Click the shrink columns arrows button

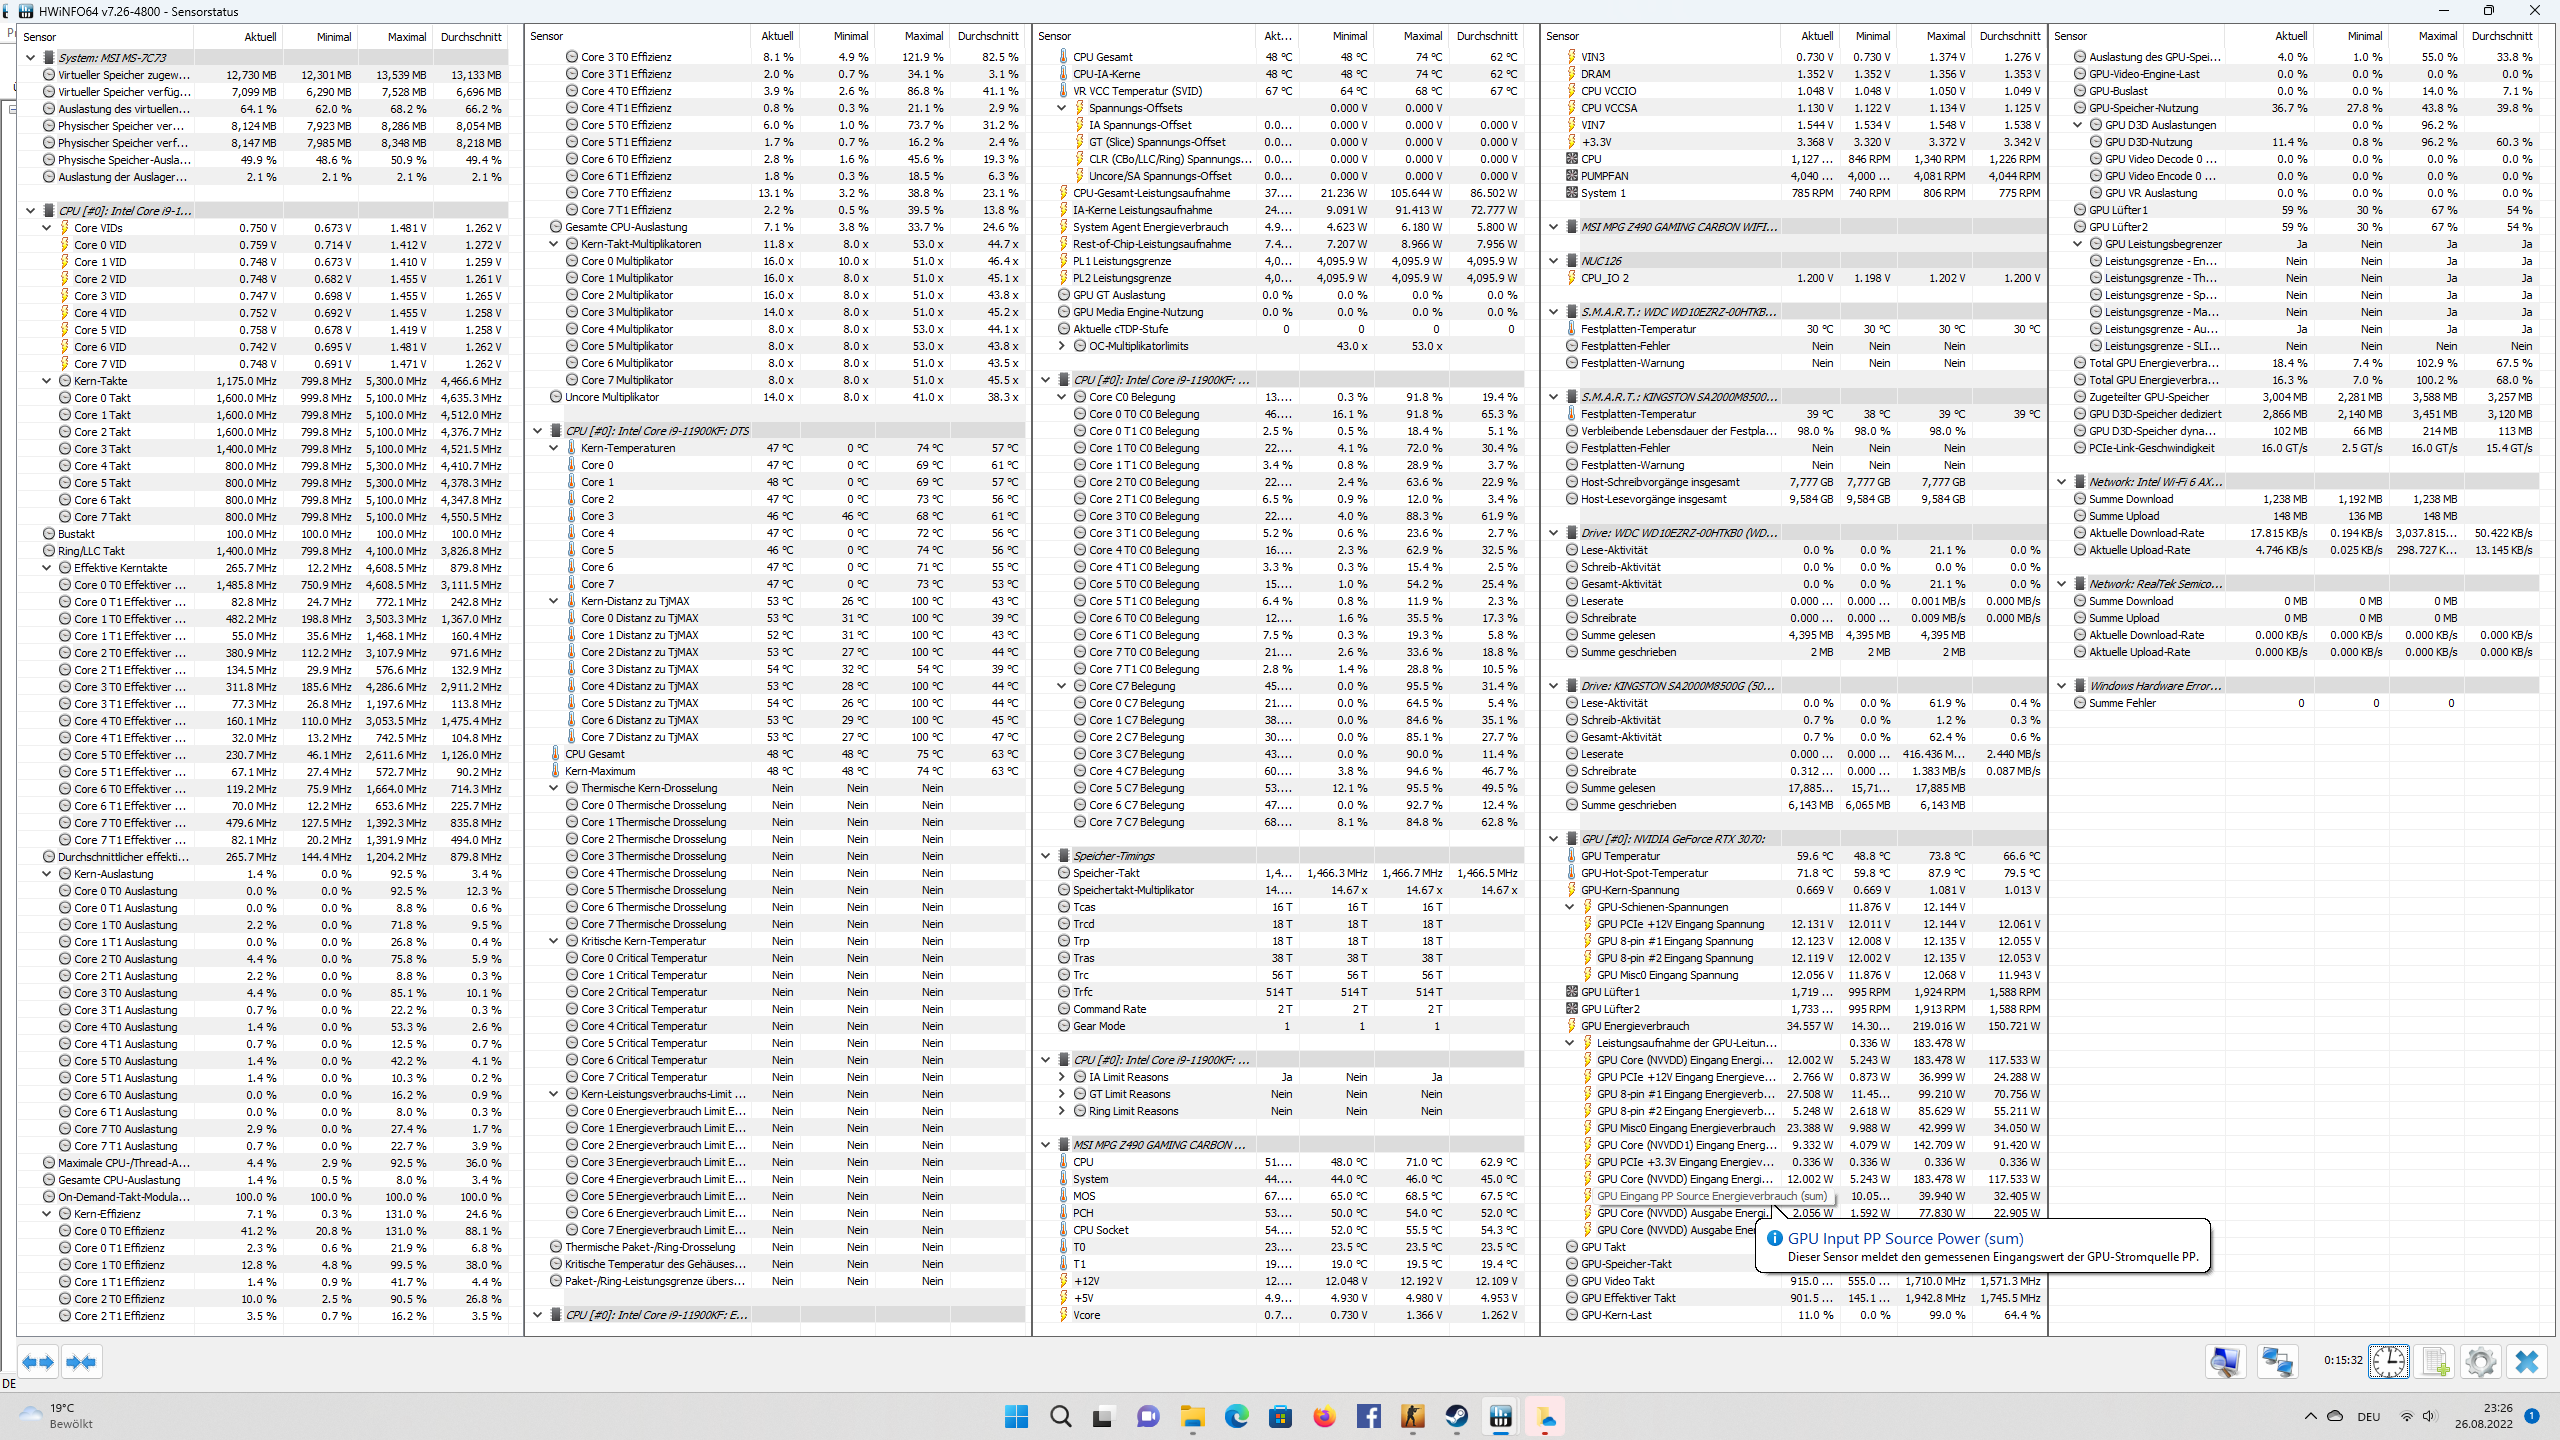pos(81,1362)
